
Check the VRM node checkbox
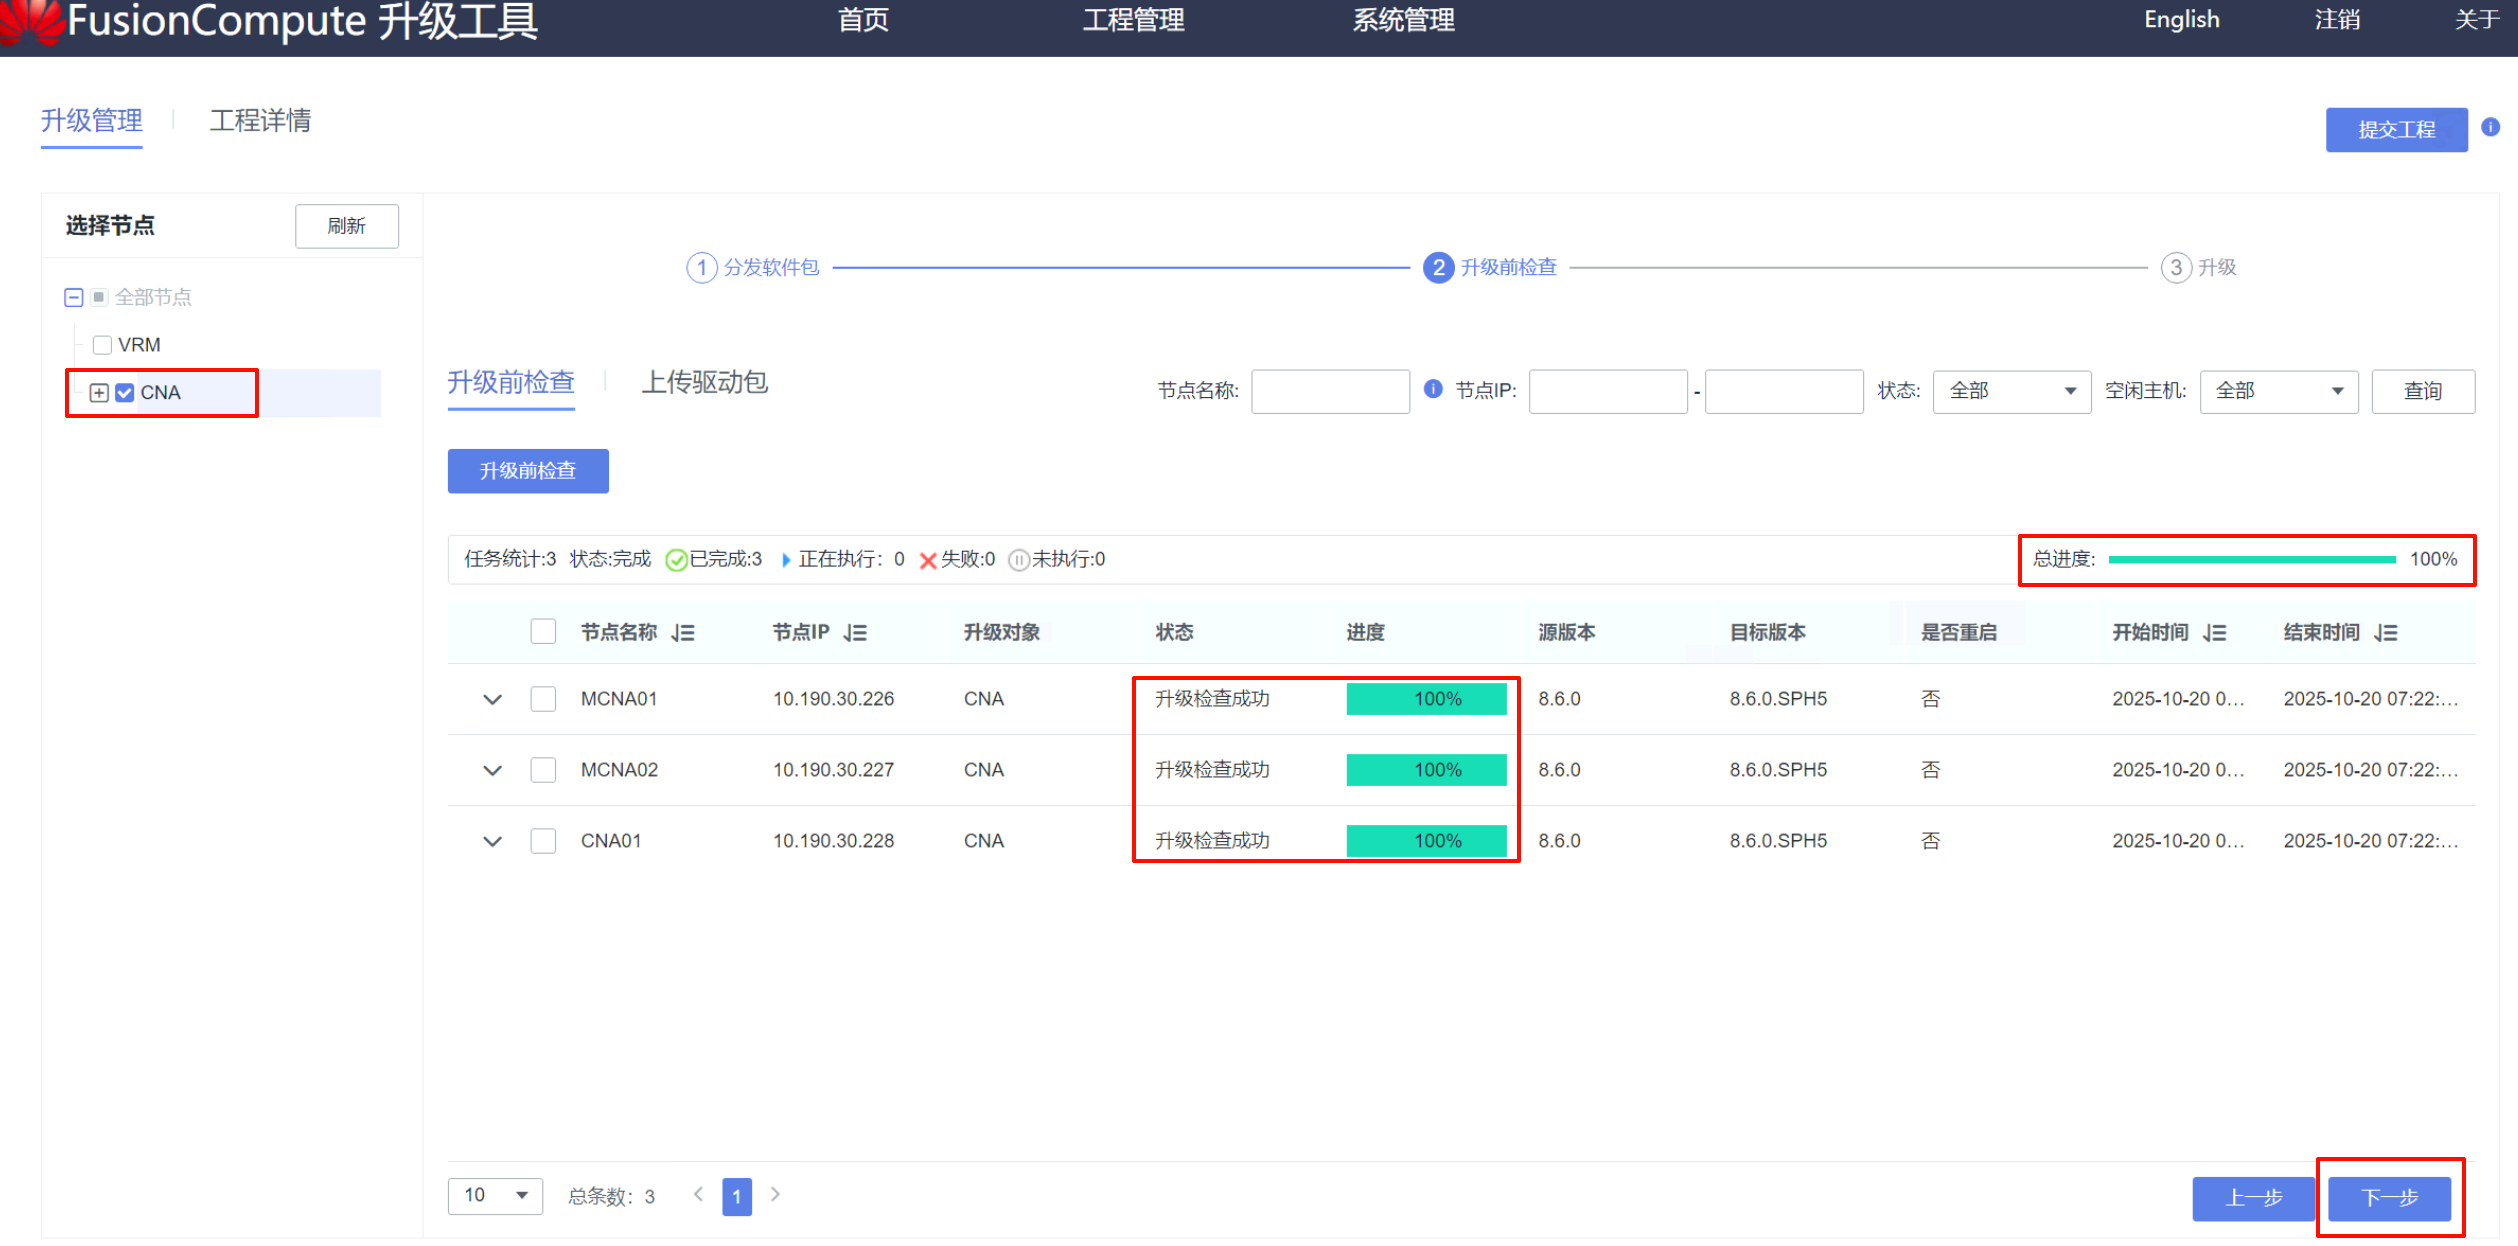(102, 345)
